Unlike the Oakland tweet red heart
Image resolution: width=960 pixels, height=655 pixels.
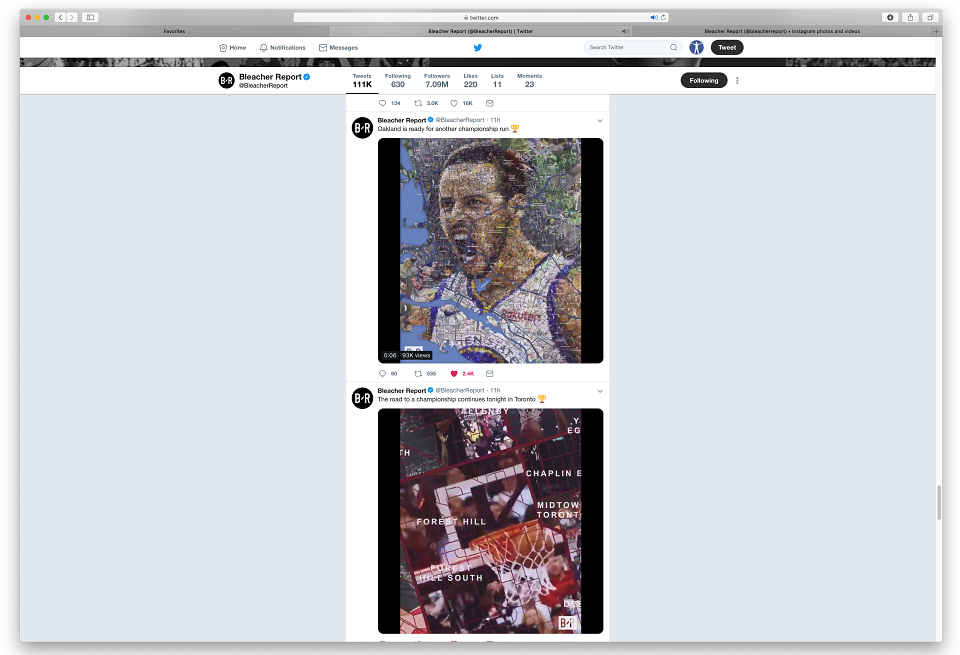pos(454,373)
